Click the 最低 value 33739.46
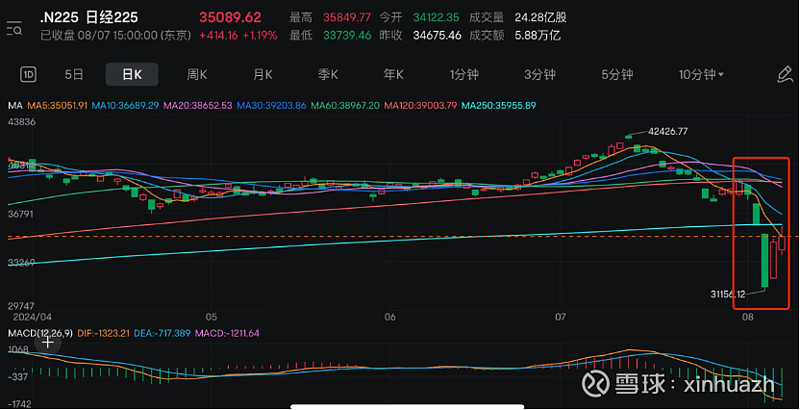Screen dimensions: 800x410 [x=347, y=35]
